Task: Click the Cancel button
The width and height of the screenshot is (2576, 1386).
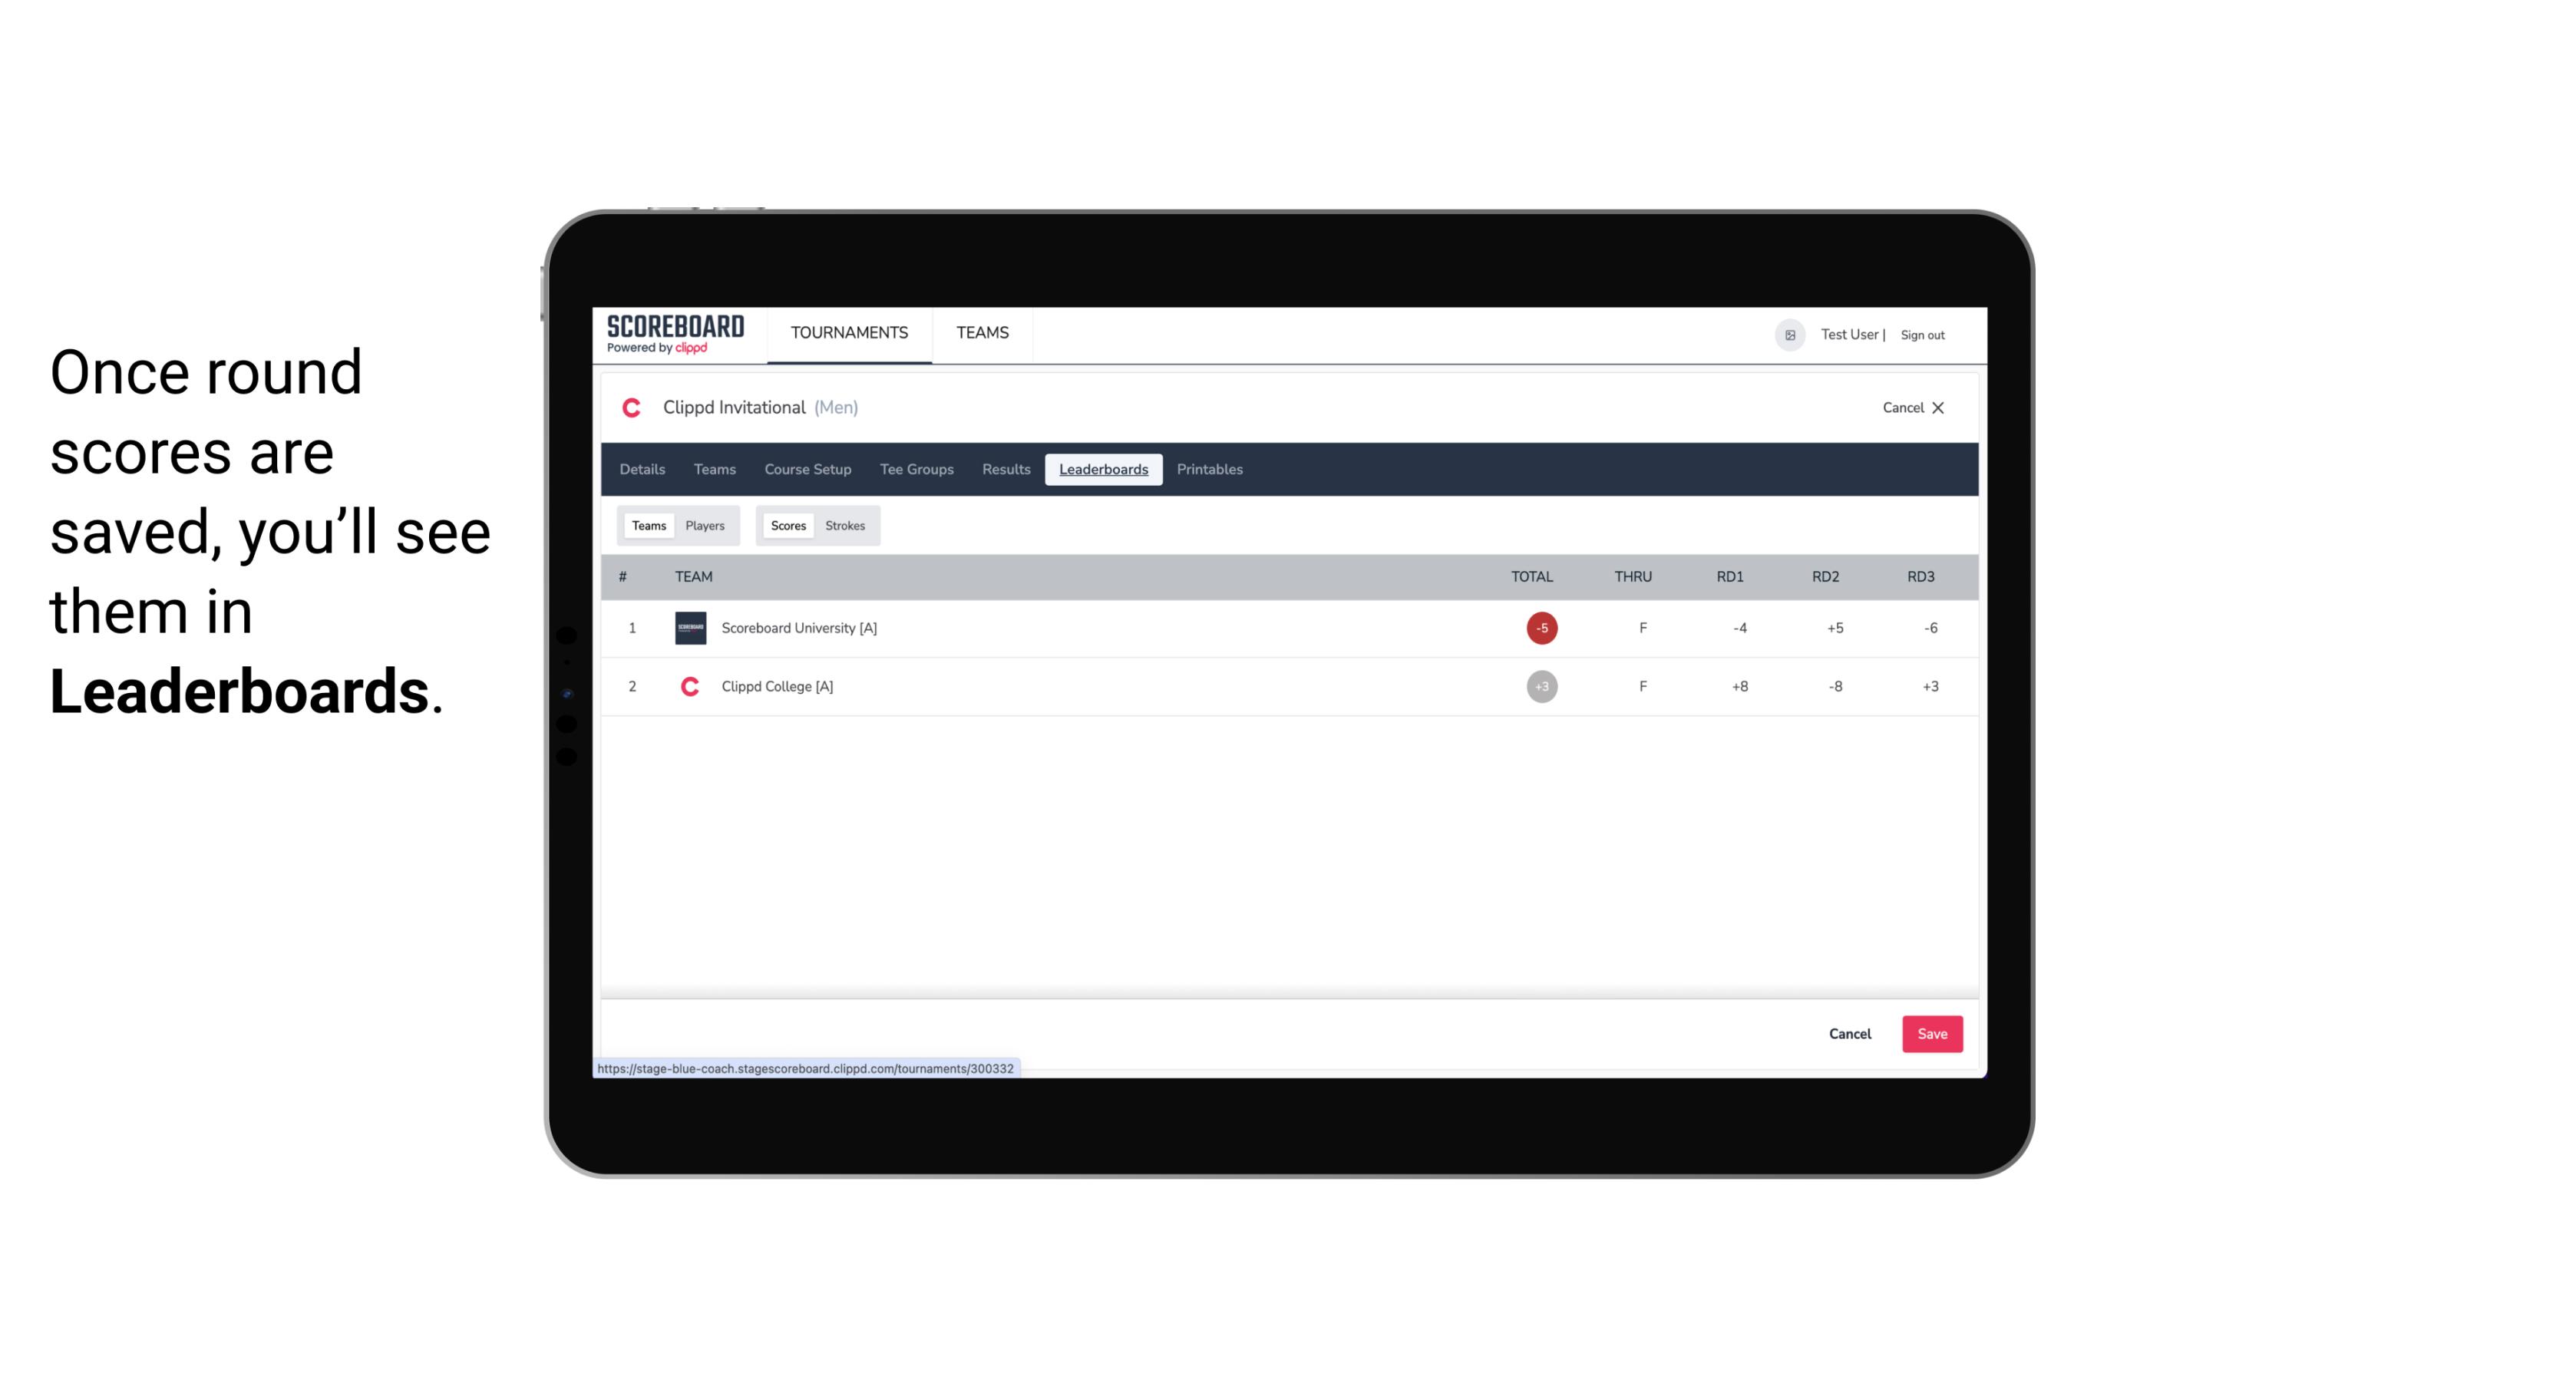Action: click(1849, 1033)
